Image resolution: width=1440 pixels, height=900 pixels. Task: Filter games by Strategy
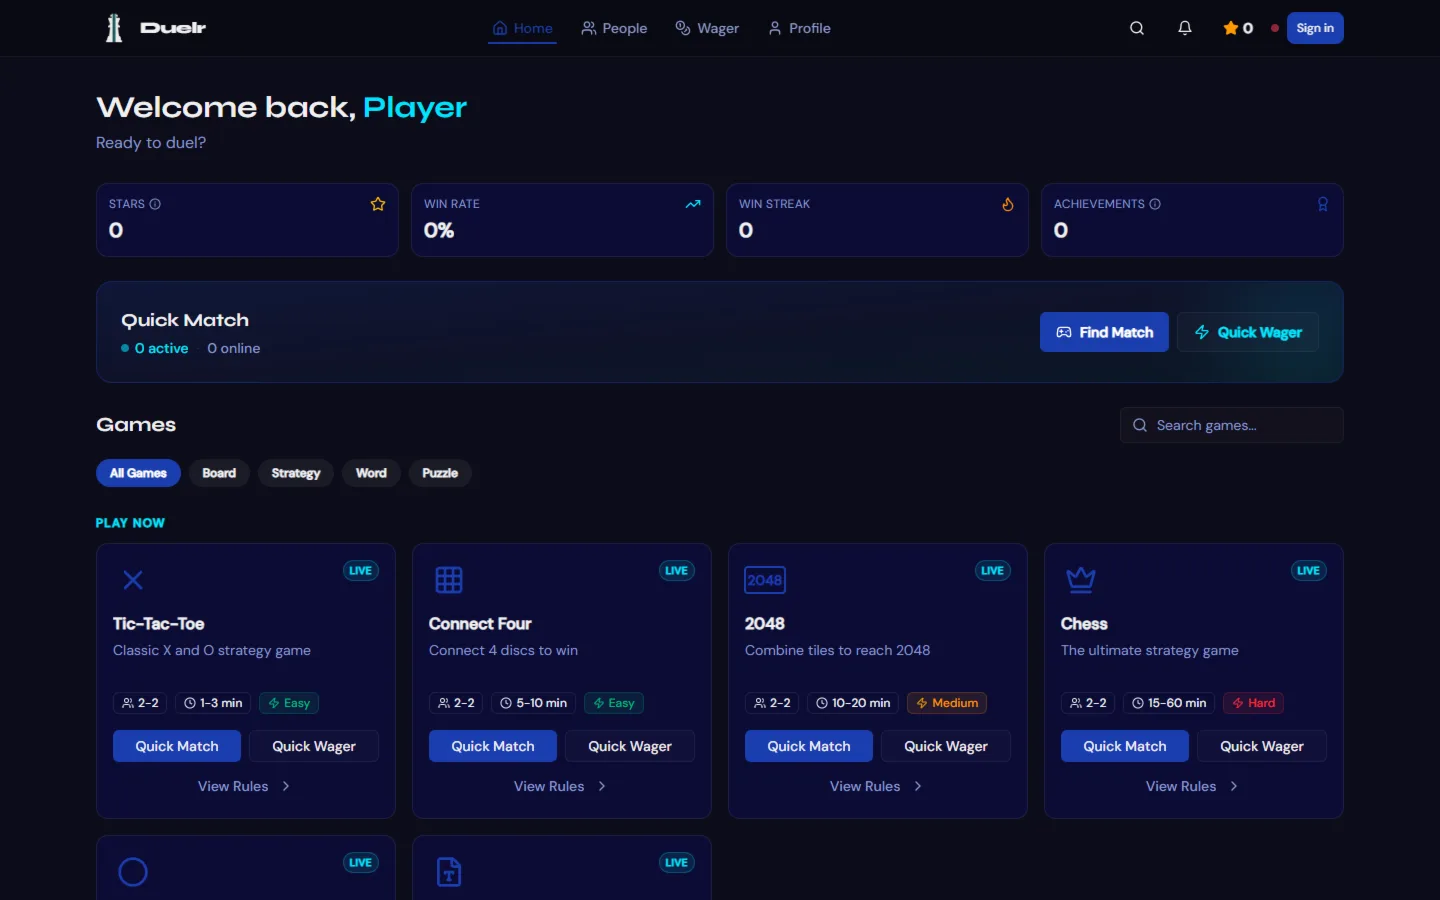(296, 473)
